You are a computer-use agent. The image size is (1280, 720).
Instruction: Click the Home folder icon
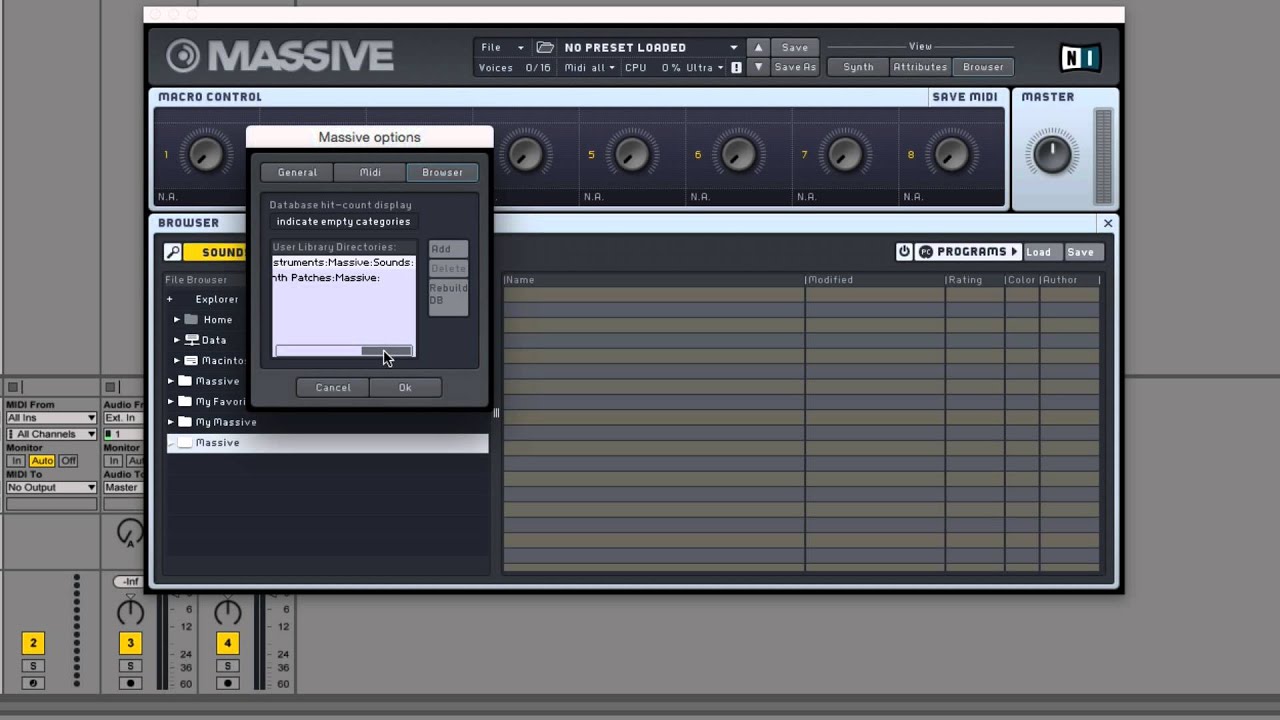191,320
